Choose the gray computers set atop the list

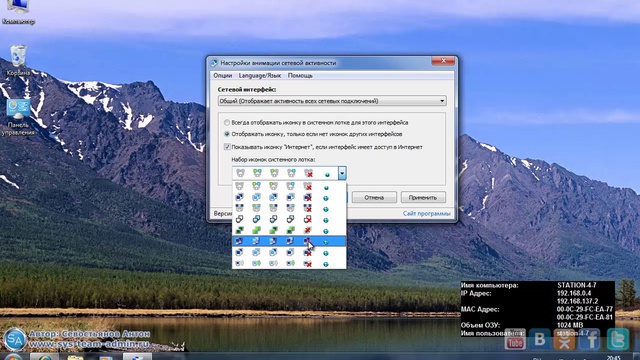pyautogui.click(x=289, y=187)
